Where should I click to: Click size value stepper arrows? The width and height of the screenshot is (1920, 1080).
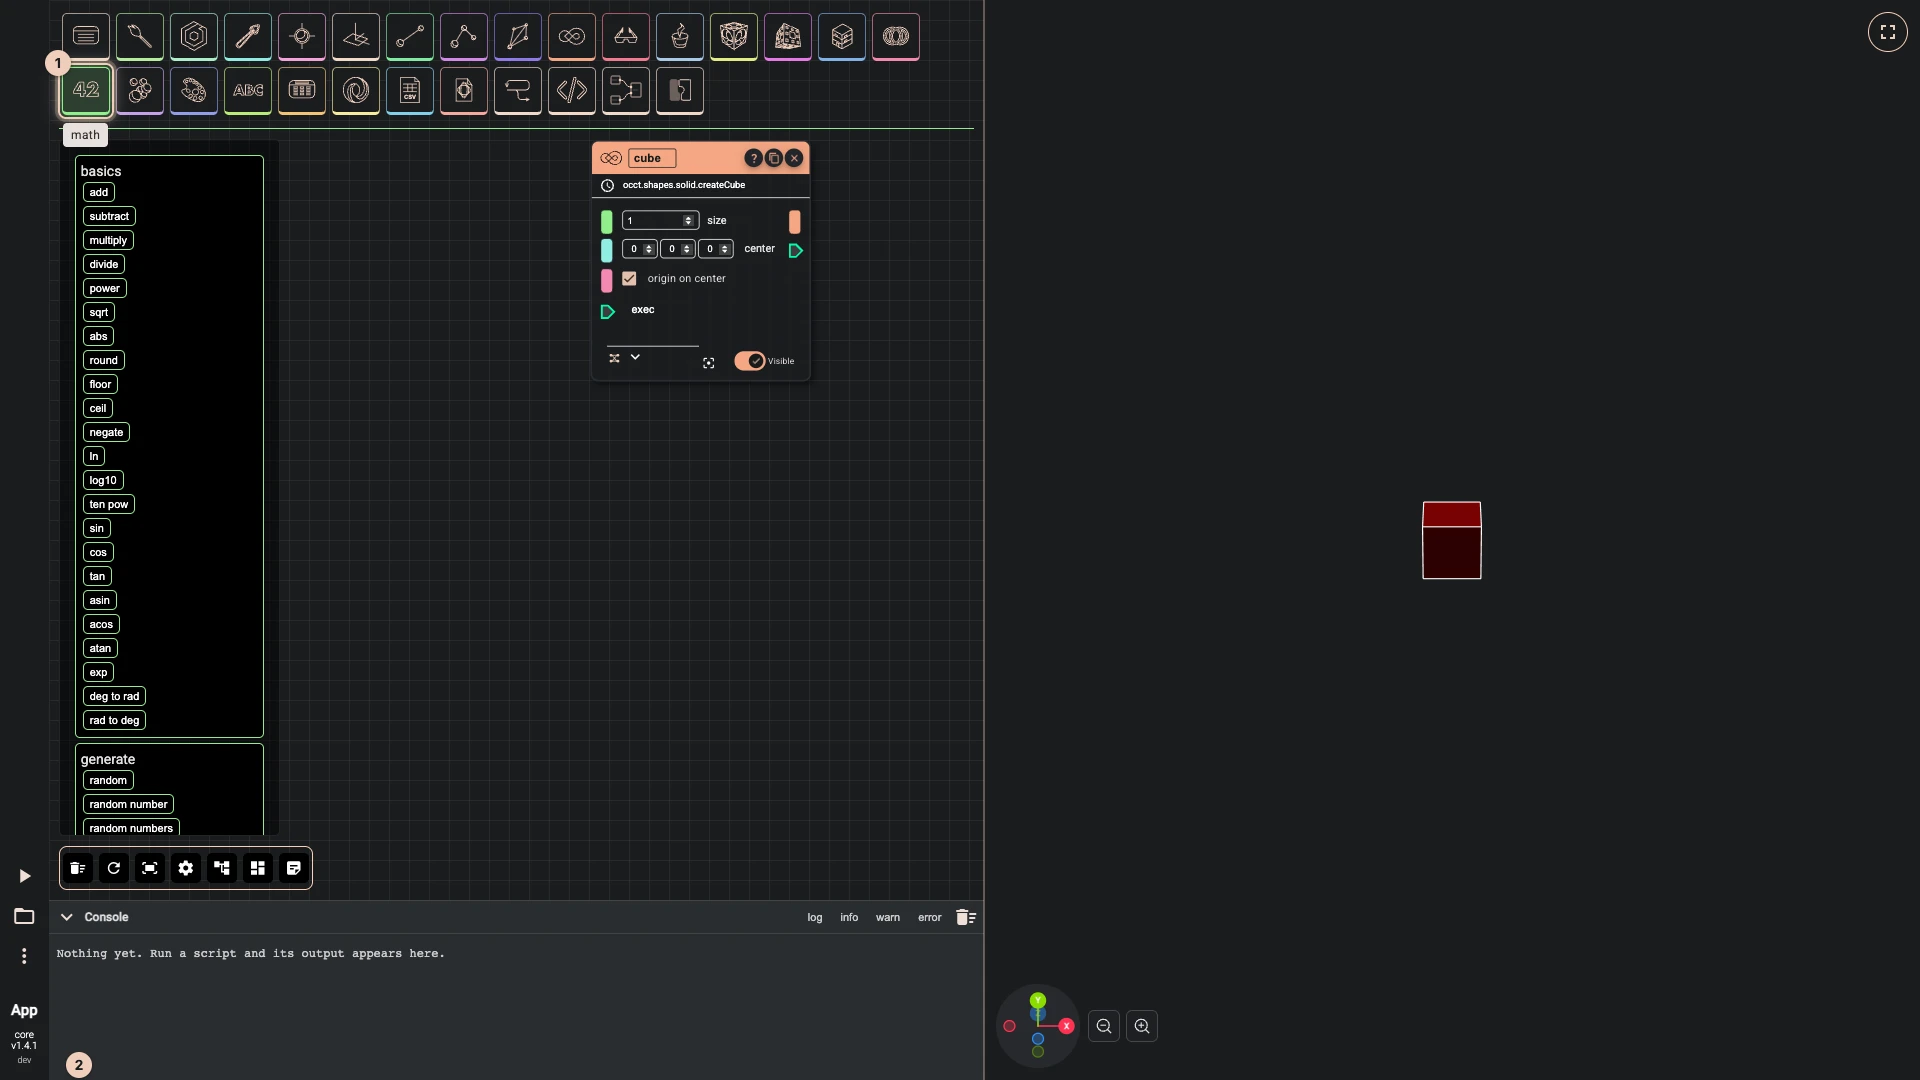coord(688,221)
